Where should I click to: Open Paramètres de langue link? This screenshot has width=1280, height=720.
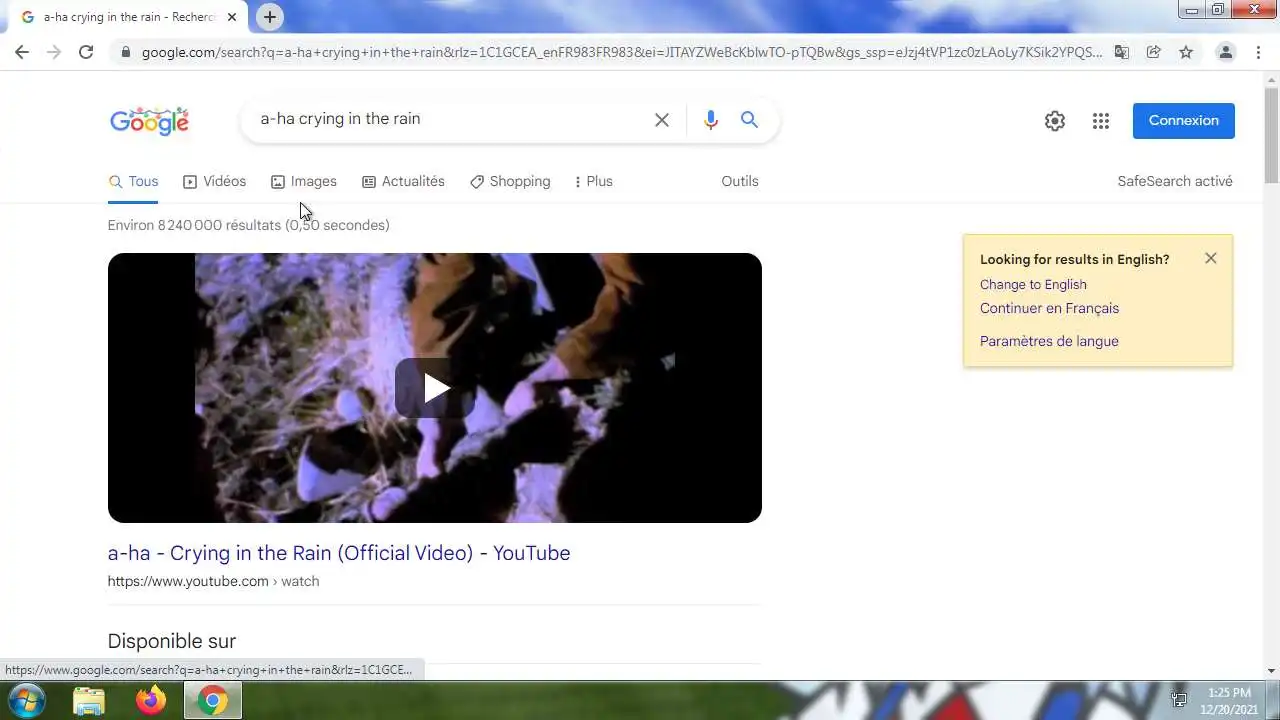[x=1049, y=341]
